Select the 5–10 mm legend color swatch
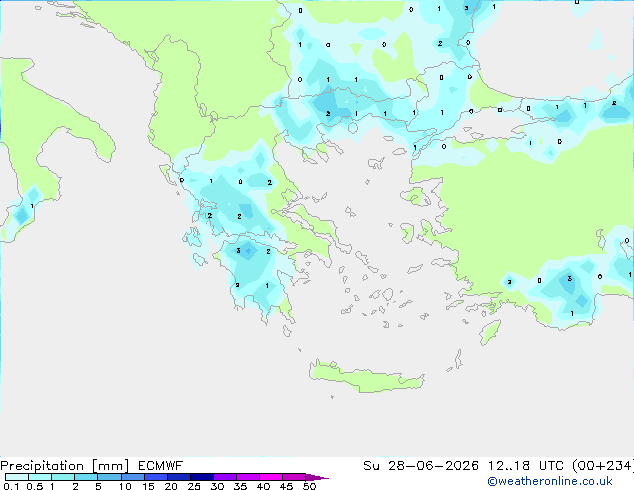 click(x=109, y=477)
